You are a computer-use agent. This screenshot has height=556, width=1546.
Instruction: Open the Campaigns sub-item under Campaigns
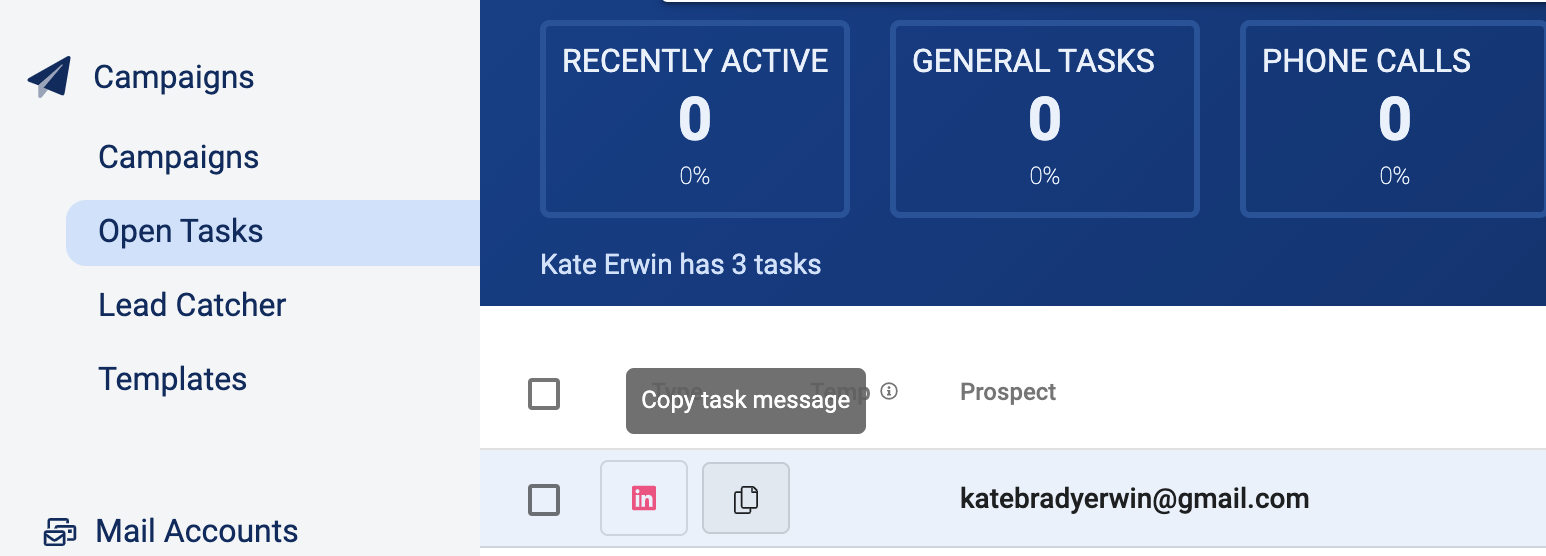pyautogui.click(x=178, y=157)
